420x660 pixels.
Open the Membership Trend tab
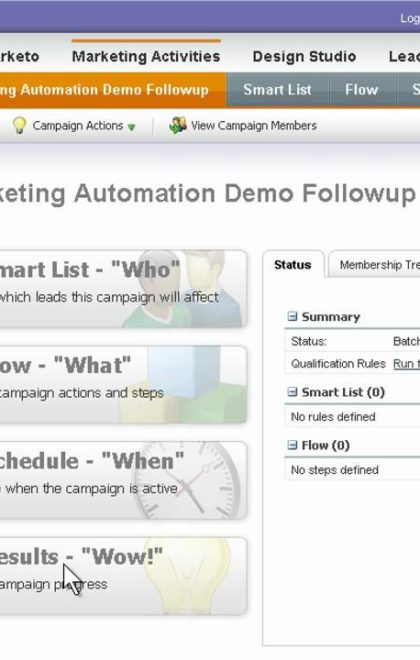[374, 264]
